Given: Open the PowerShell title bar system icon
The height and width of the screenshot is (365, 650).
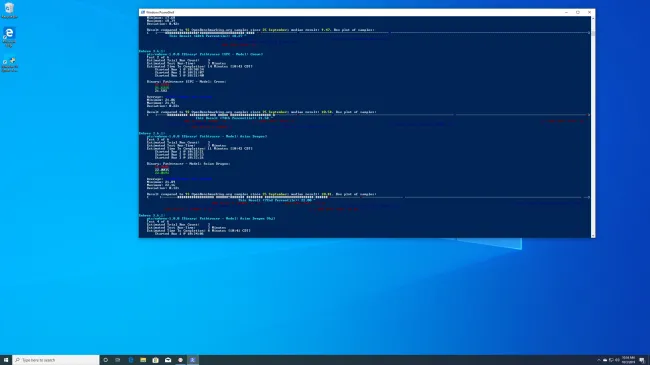Looking at the screenshot, I should click(143, 12).
